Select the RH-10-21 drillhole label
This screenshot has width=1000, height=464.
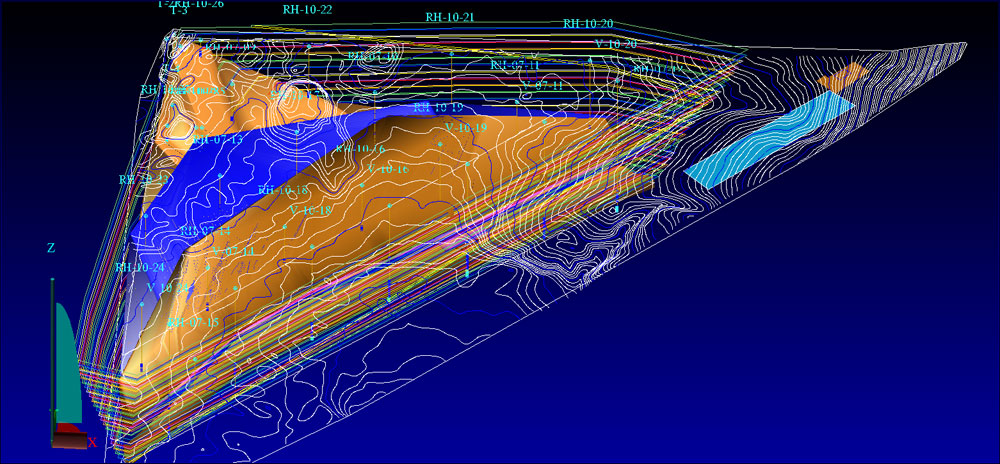click(449, 18)
